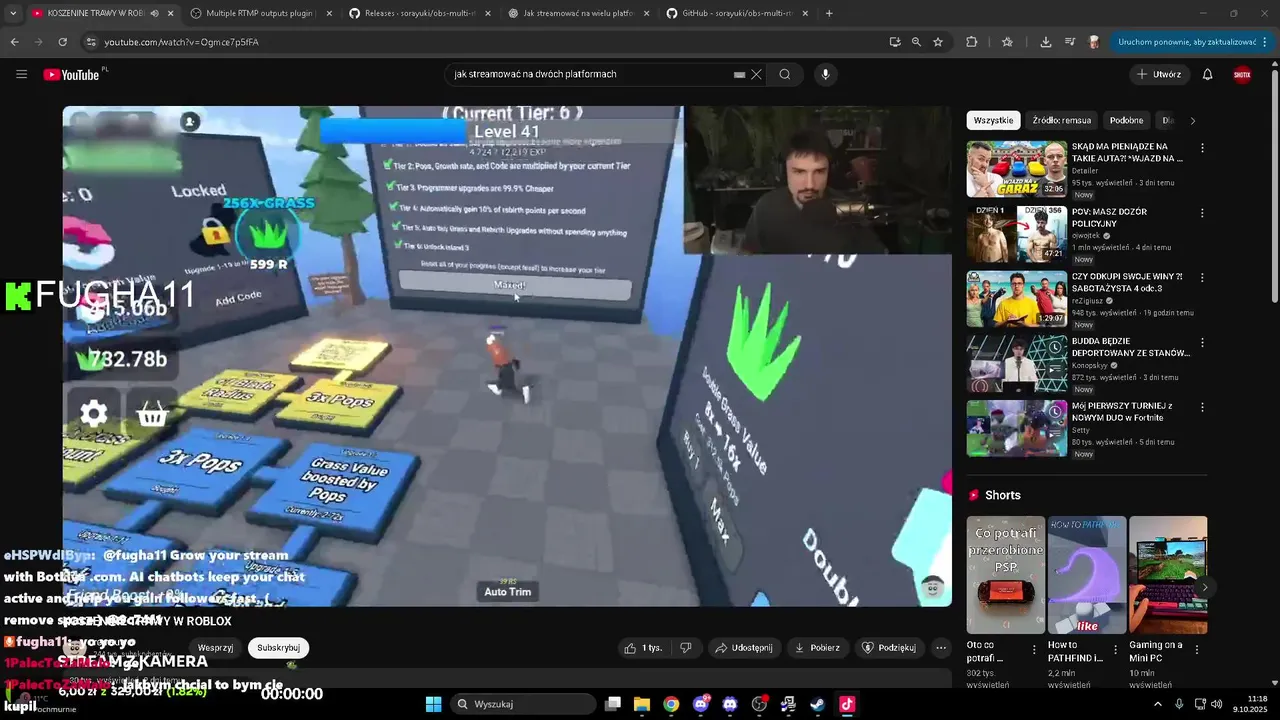Click the Udostępnij share button
The width and height of the screenshot is (1280, 720).
click(743, 648)
